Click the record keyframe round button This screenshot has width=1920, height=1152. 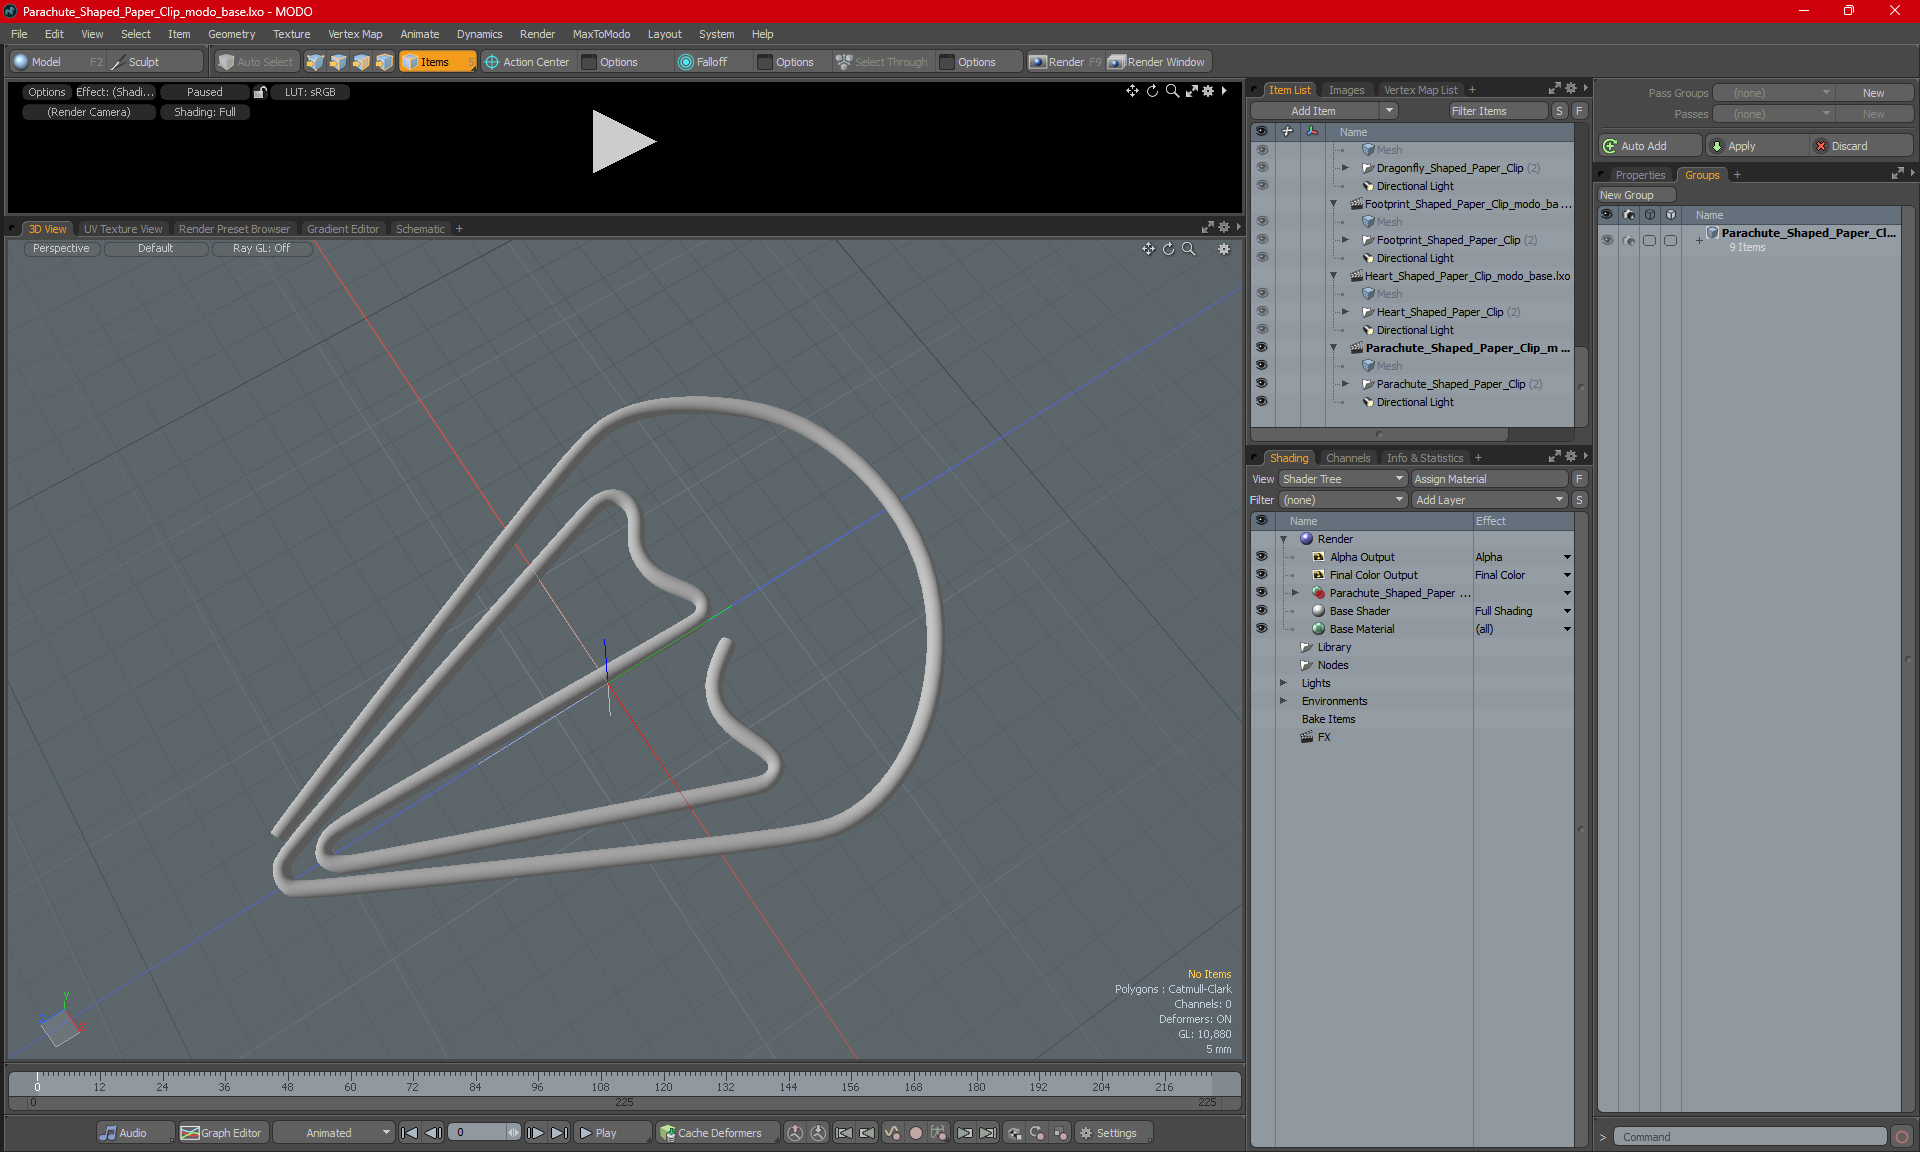pos(915,1133)
